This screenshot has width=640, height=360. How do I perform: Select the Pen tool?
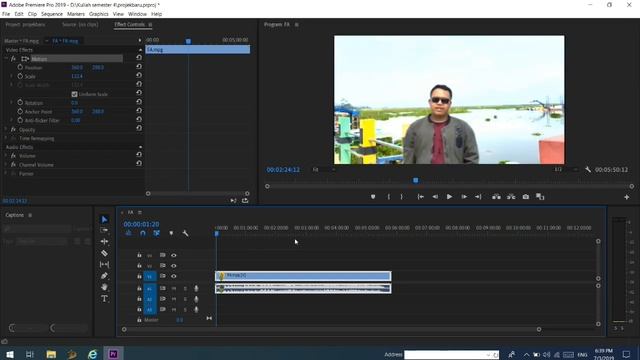pyautogui.click(x=104, y=276)
